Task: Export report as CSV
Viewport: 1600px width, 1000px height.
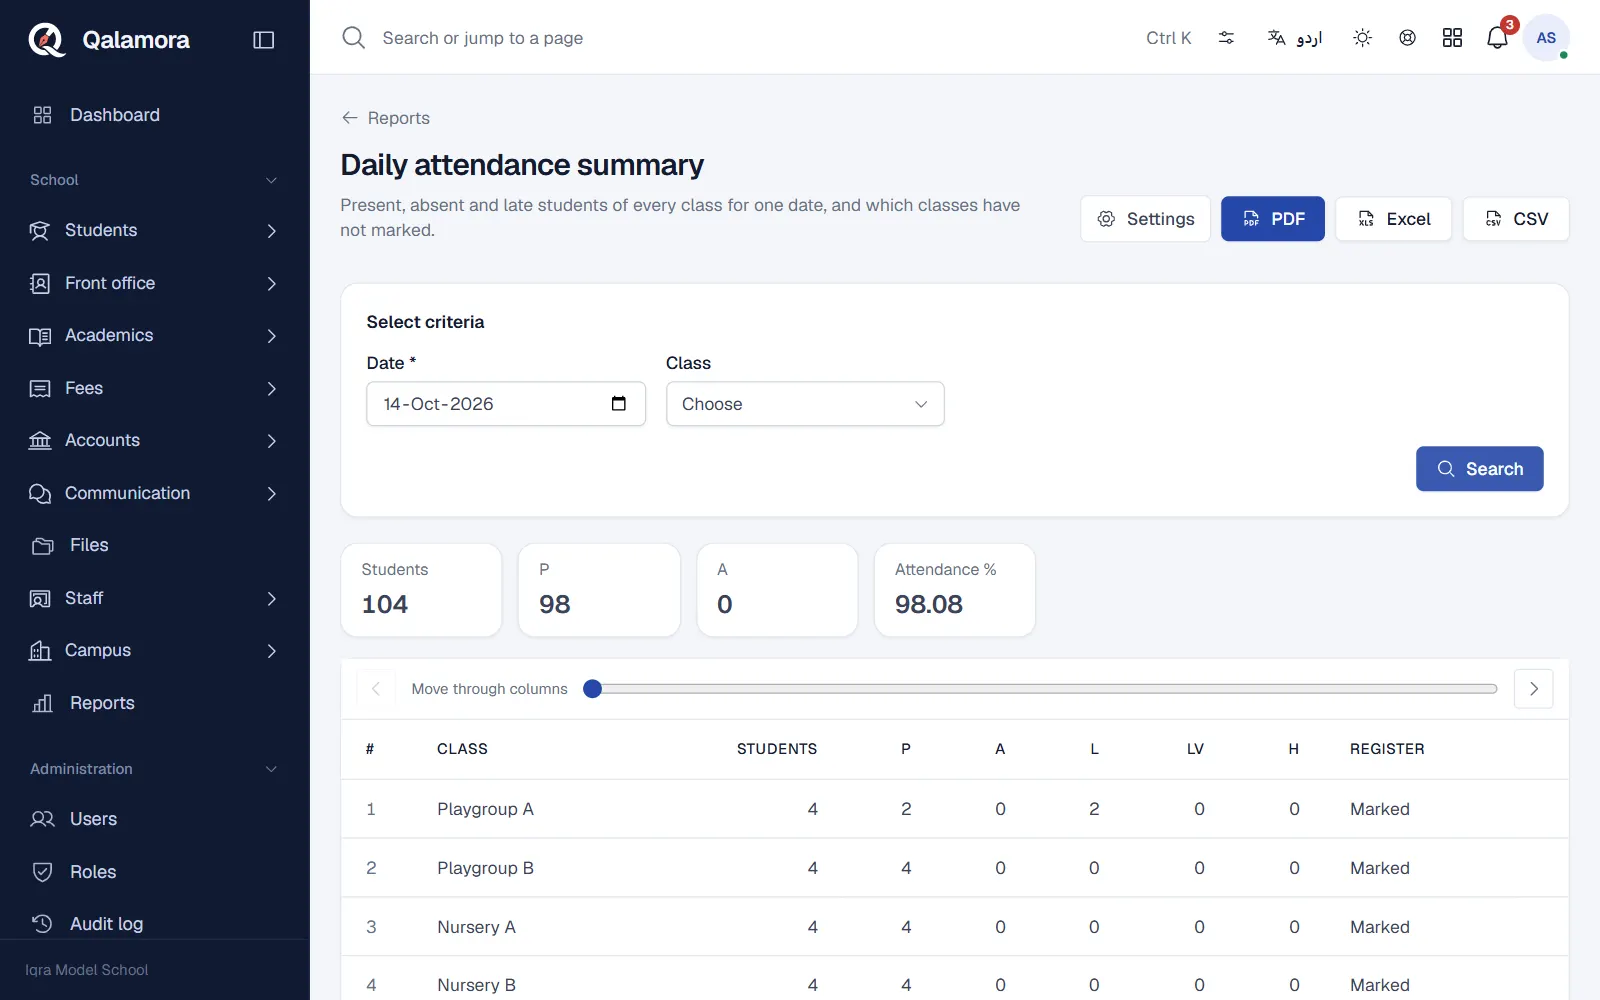Action: [x=1516, y=219]
